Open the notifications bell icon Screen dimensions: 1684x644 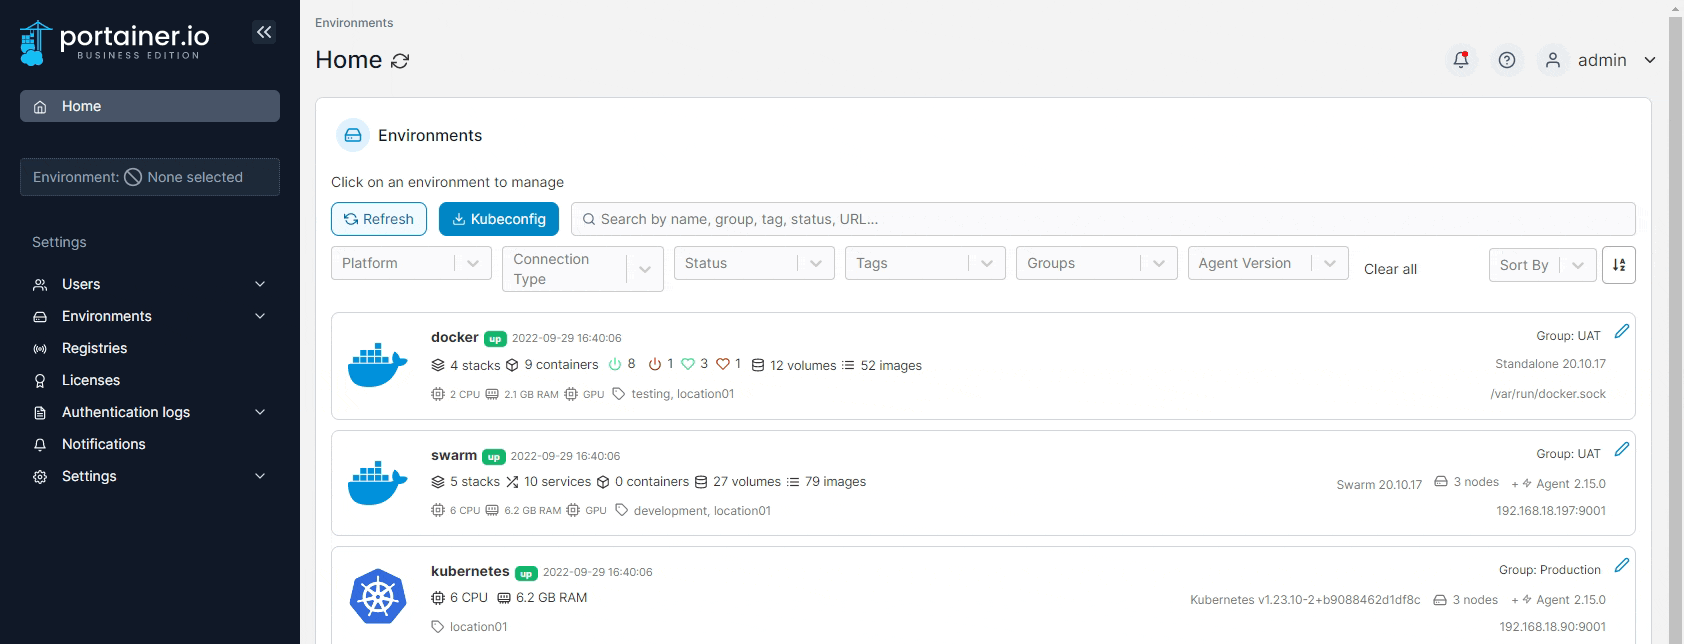(x=1461, y=60)
